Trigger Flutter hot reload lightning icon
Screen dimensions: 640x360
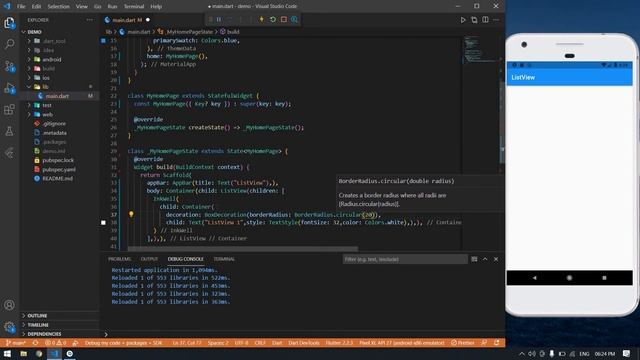coord(262,19)
